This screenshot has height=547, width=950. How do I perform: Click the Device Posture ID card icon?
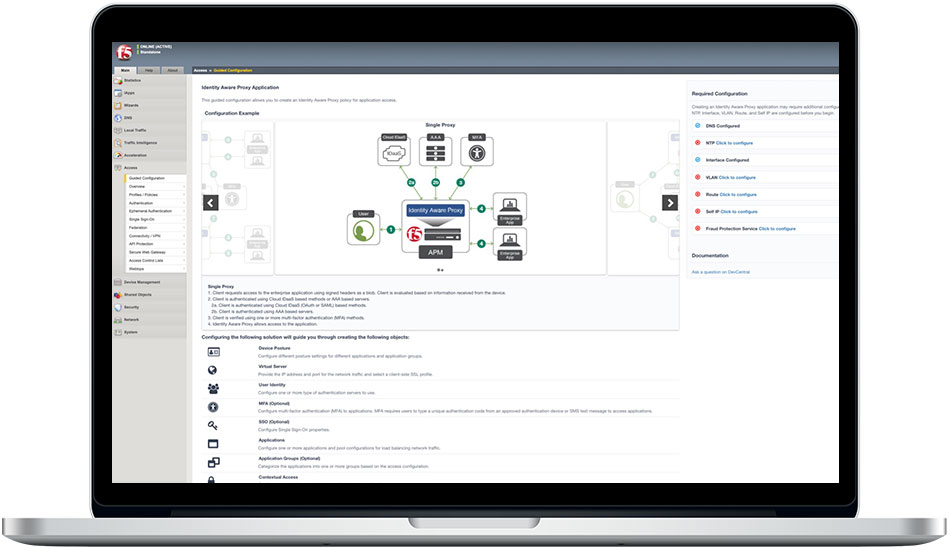[213, 352]
